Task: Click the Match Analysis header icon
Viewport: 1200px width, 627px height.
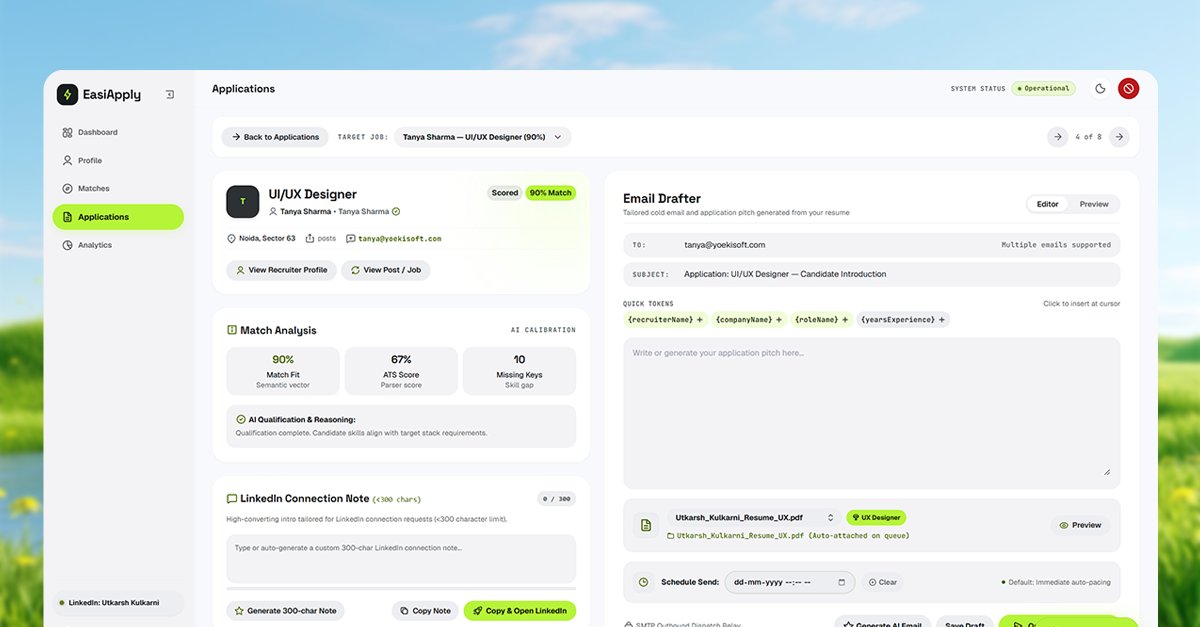Action: click(232, 330)
